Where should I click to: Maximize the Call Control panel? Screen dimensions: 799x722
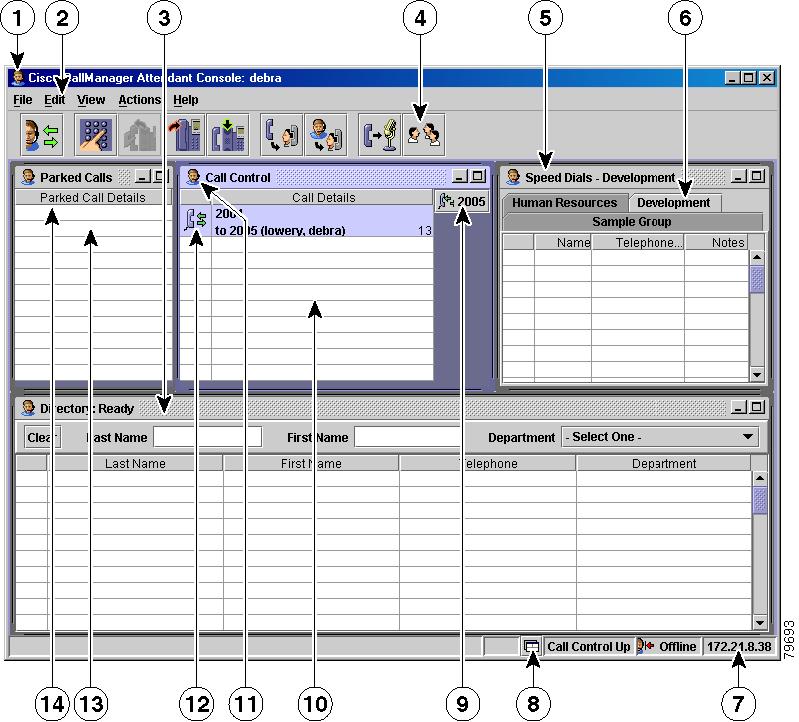(477, 176)
